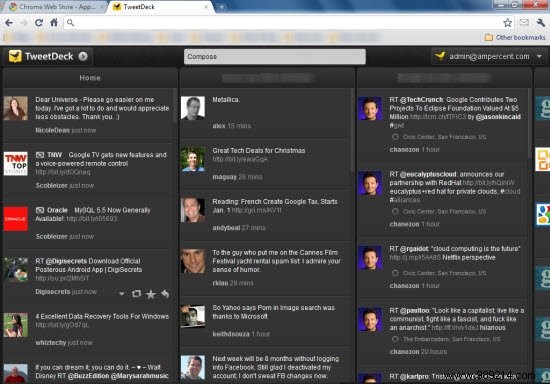
Task: Click the arrow button beside TweetDeck title
Action: pos(83,56)
